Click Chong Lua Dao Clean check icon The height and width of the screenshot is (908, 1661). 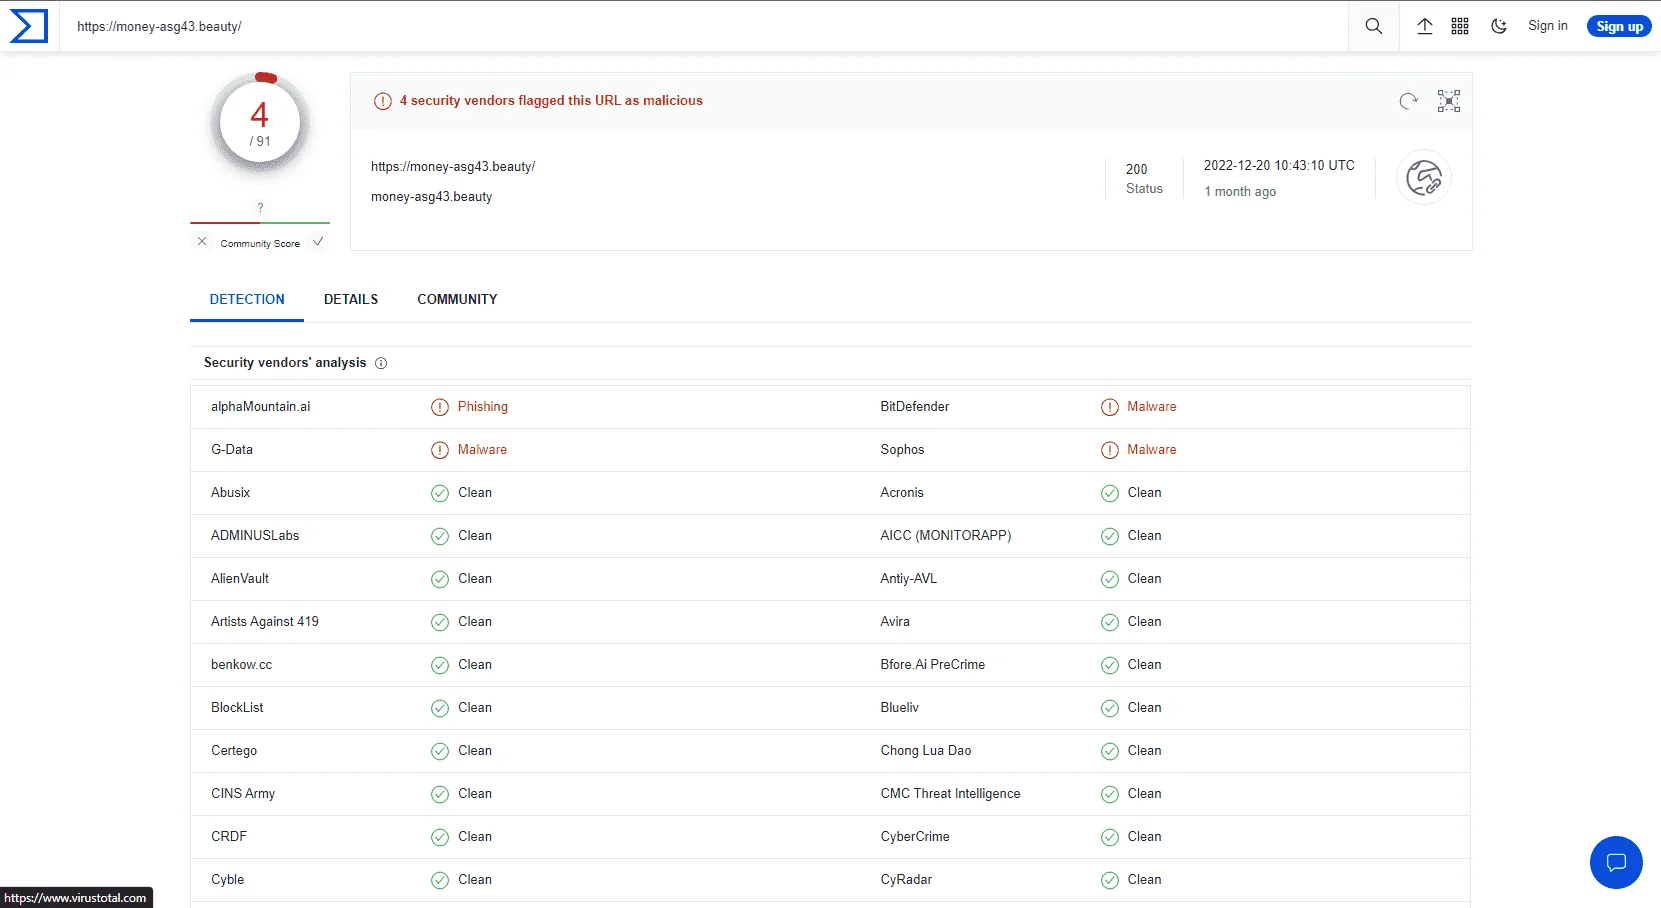click(x=1110, y=751)
